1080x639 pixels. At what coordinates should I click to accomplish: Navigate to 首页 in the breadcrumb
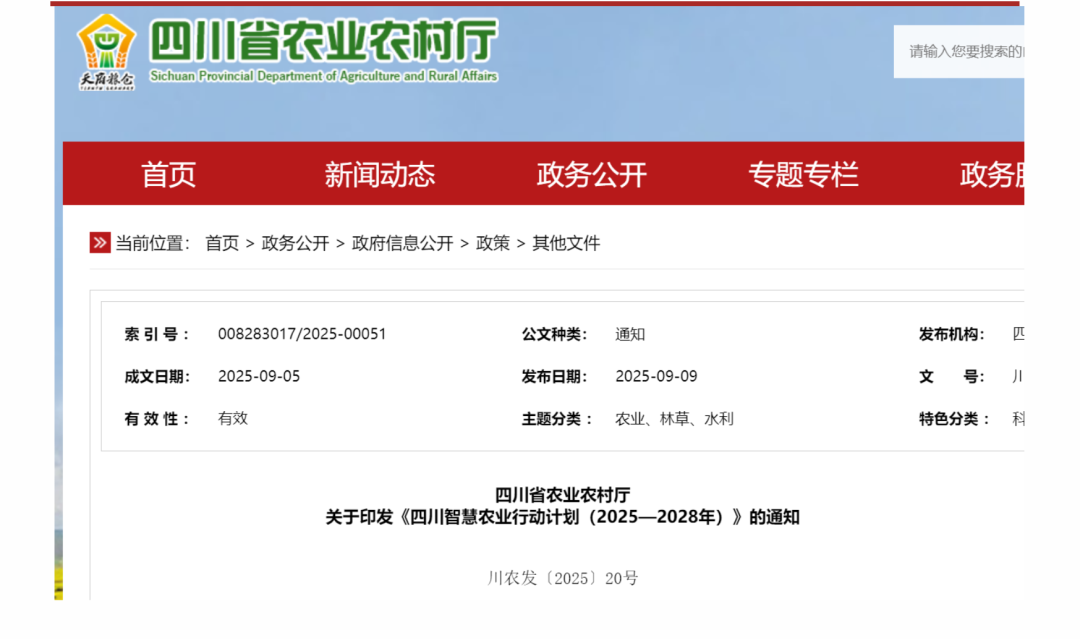(x=222, y=243)
